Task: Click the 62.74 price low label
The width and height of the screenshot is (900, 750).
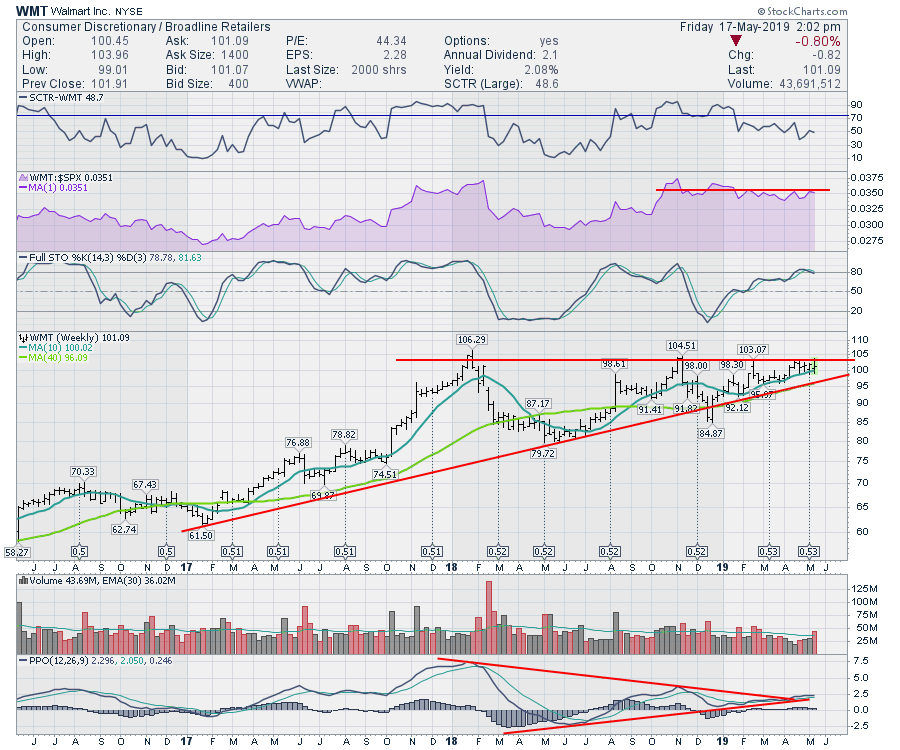Action: [124, 529]
